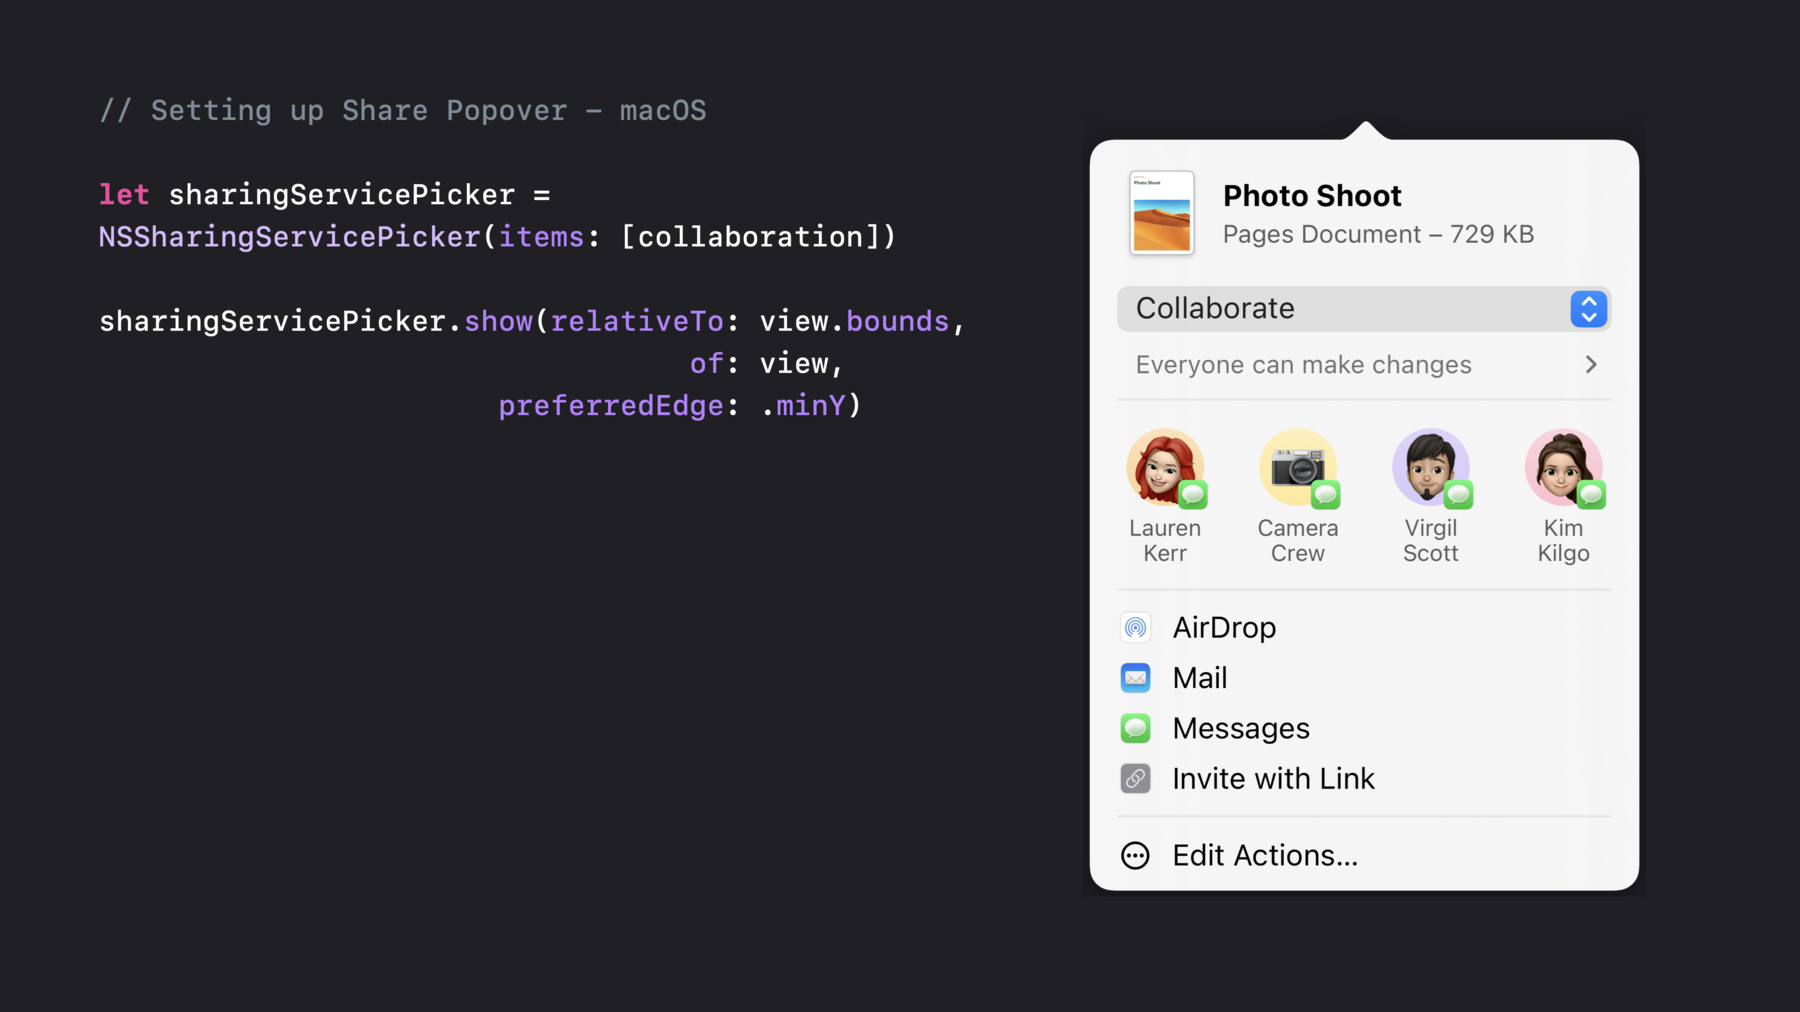Select the Camera Crew group avatar
This screenshot has height=1012, width=1800.
pos(1298,467)
